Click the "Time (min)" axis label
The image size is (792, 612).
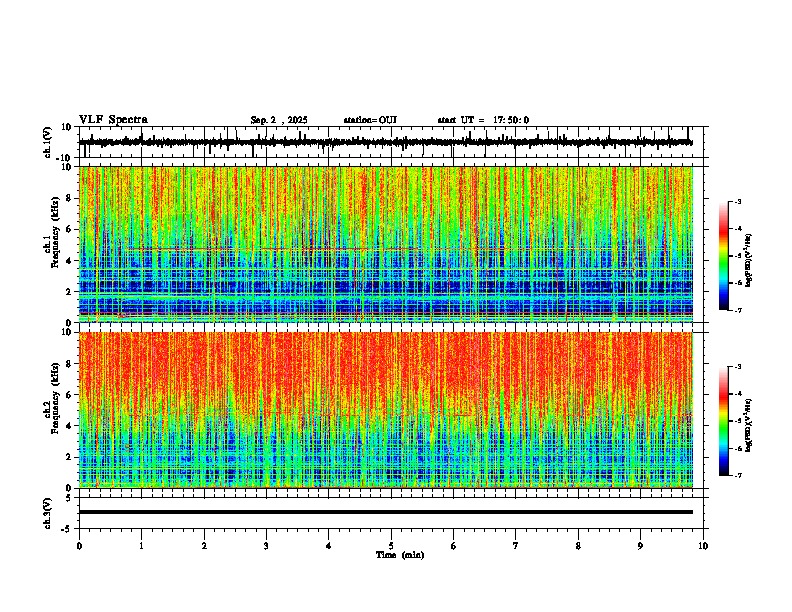[400, 555]
